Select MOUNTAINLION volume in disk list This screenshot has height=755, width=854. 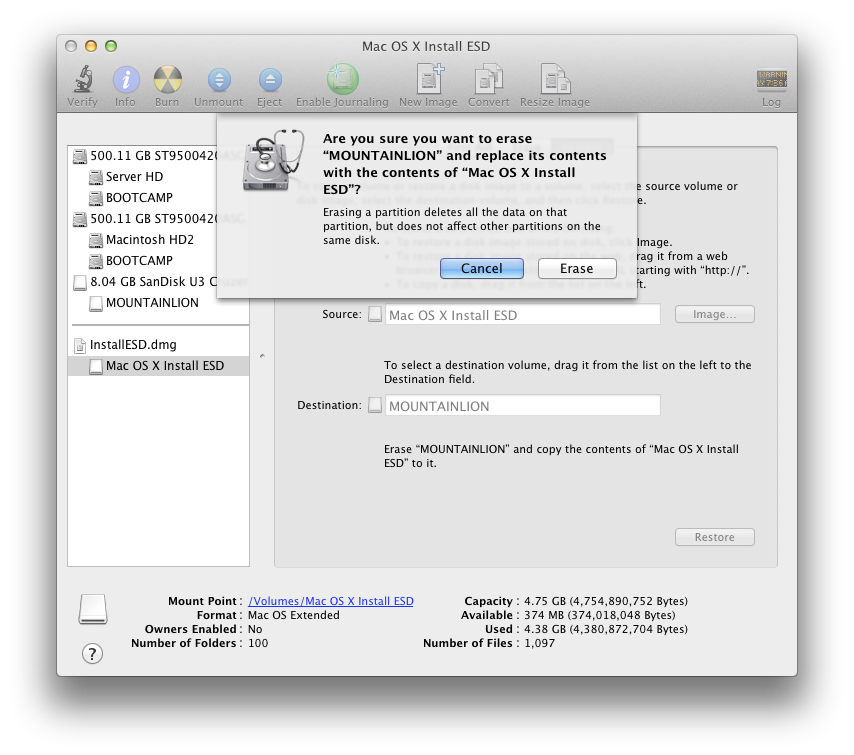pos(151,303)
